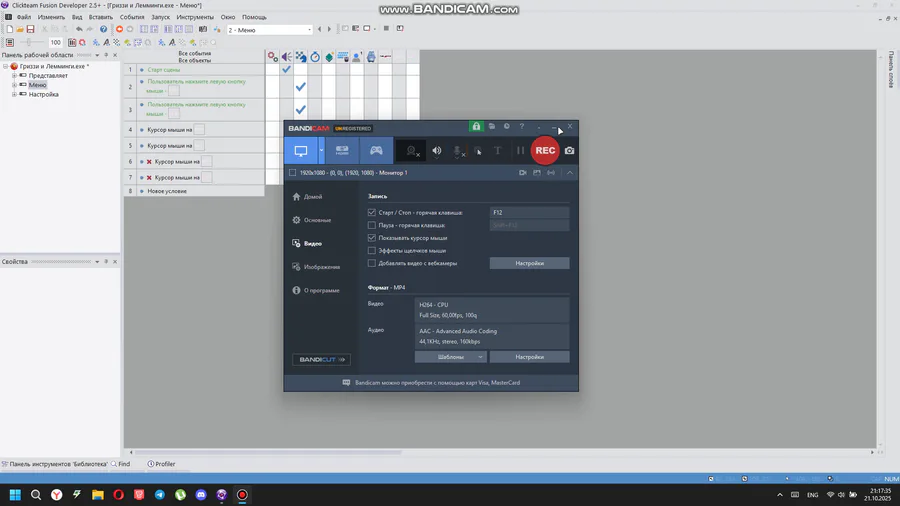900x506 pixels.
Task: Click the speaker sound icon in Bandicam
Action: (x=437, y=151)
